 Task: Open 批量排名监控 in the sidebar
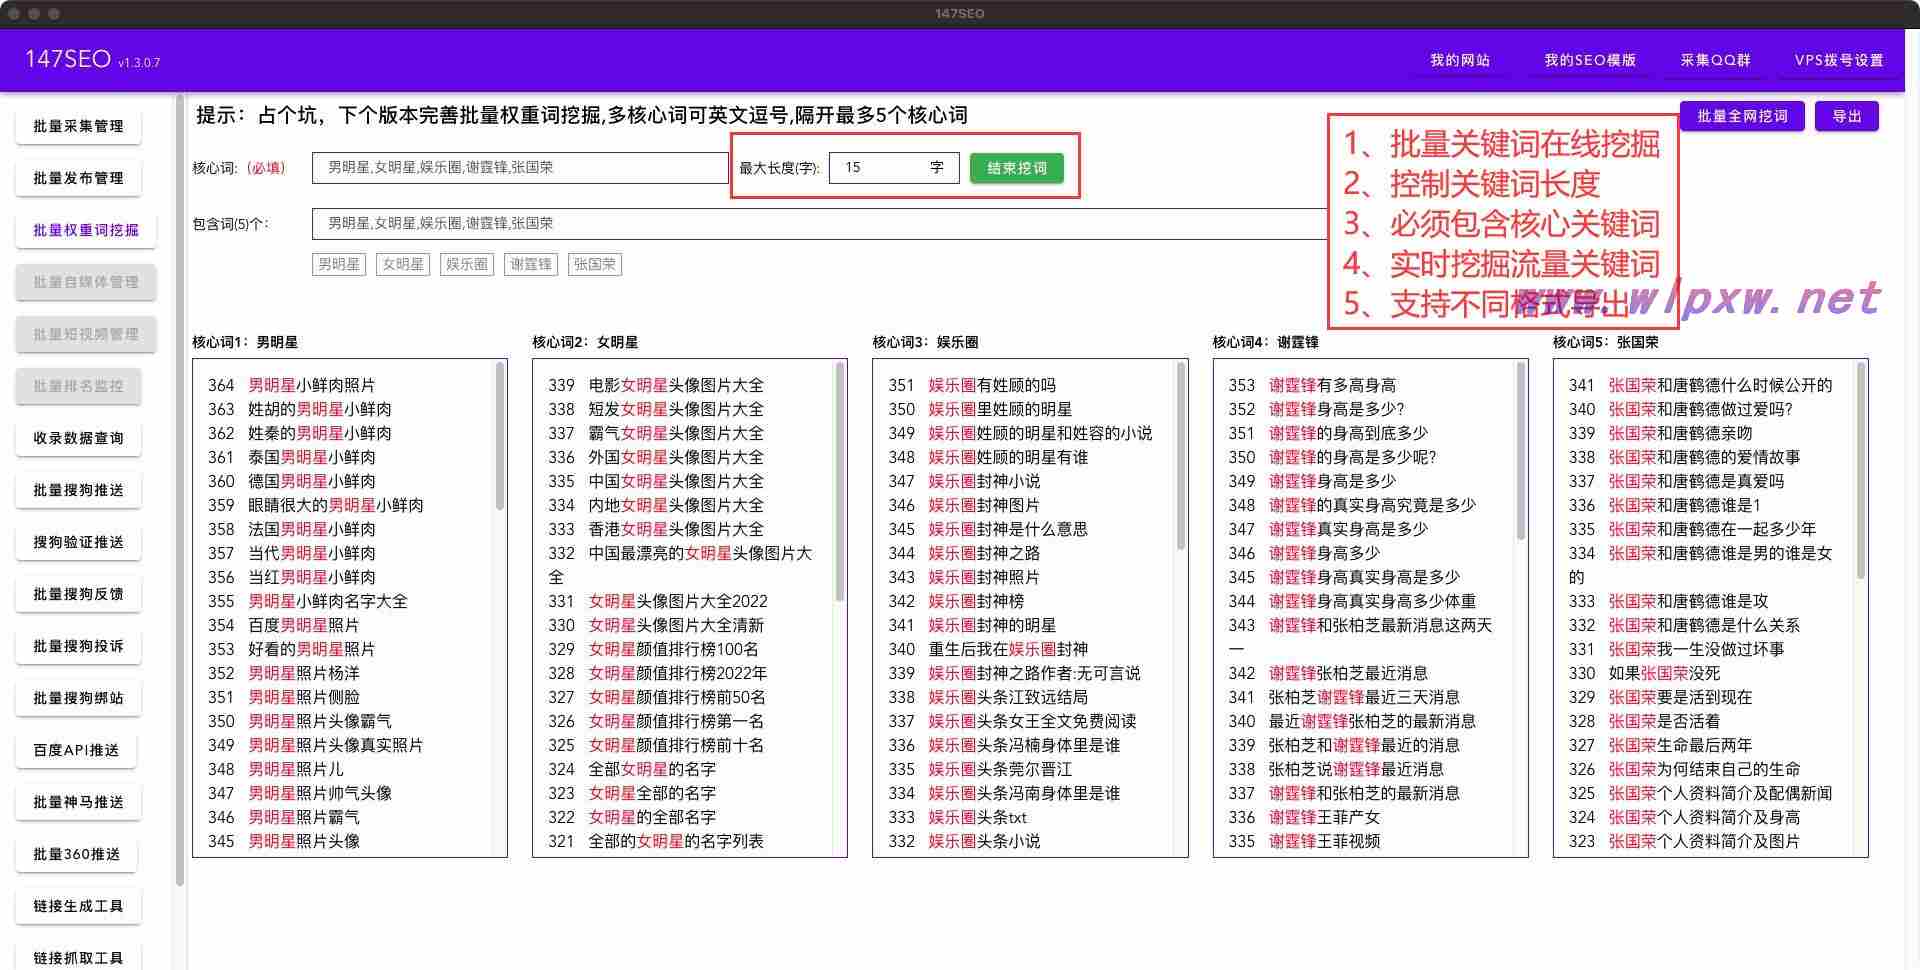click(x=78, y=386)
